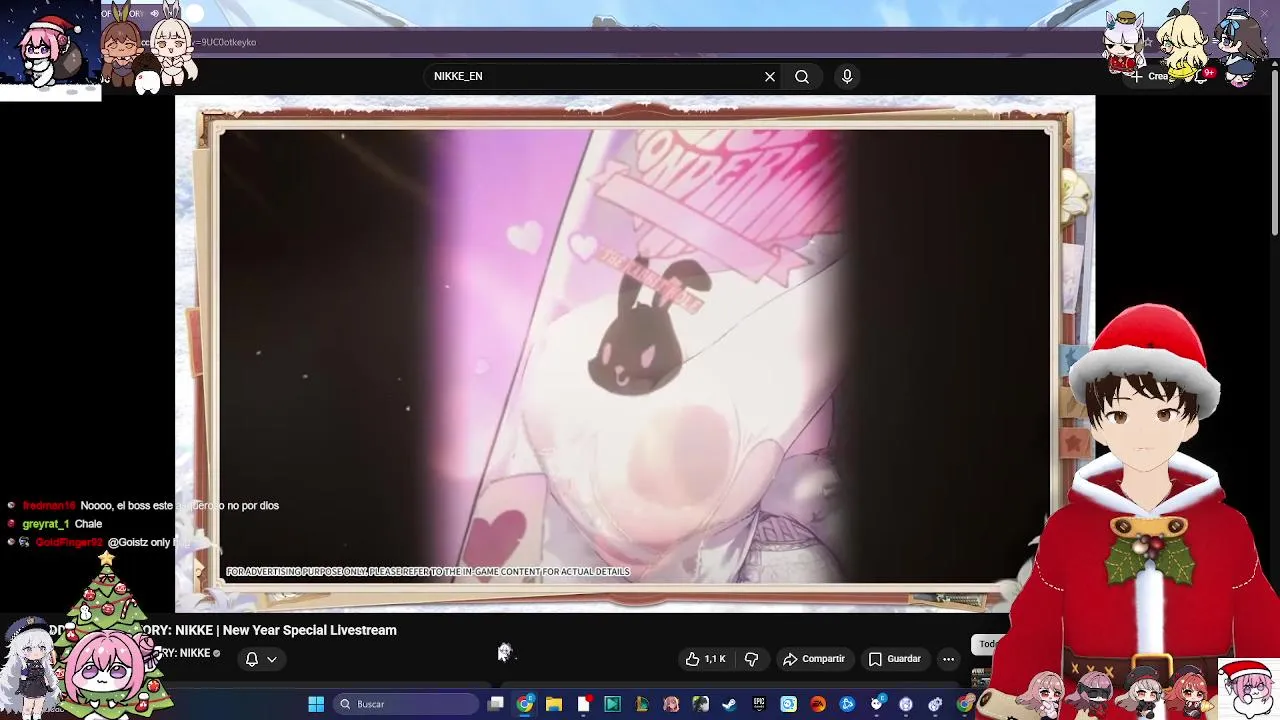Click the video player frame
Image resolution: width=1280 pixels, height=720 pixels.
click(x=635, y=353)
